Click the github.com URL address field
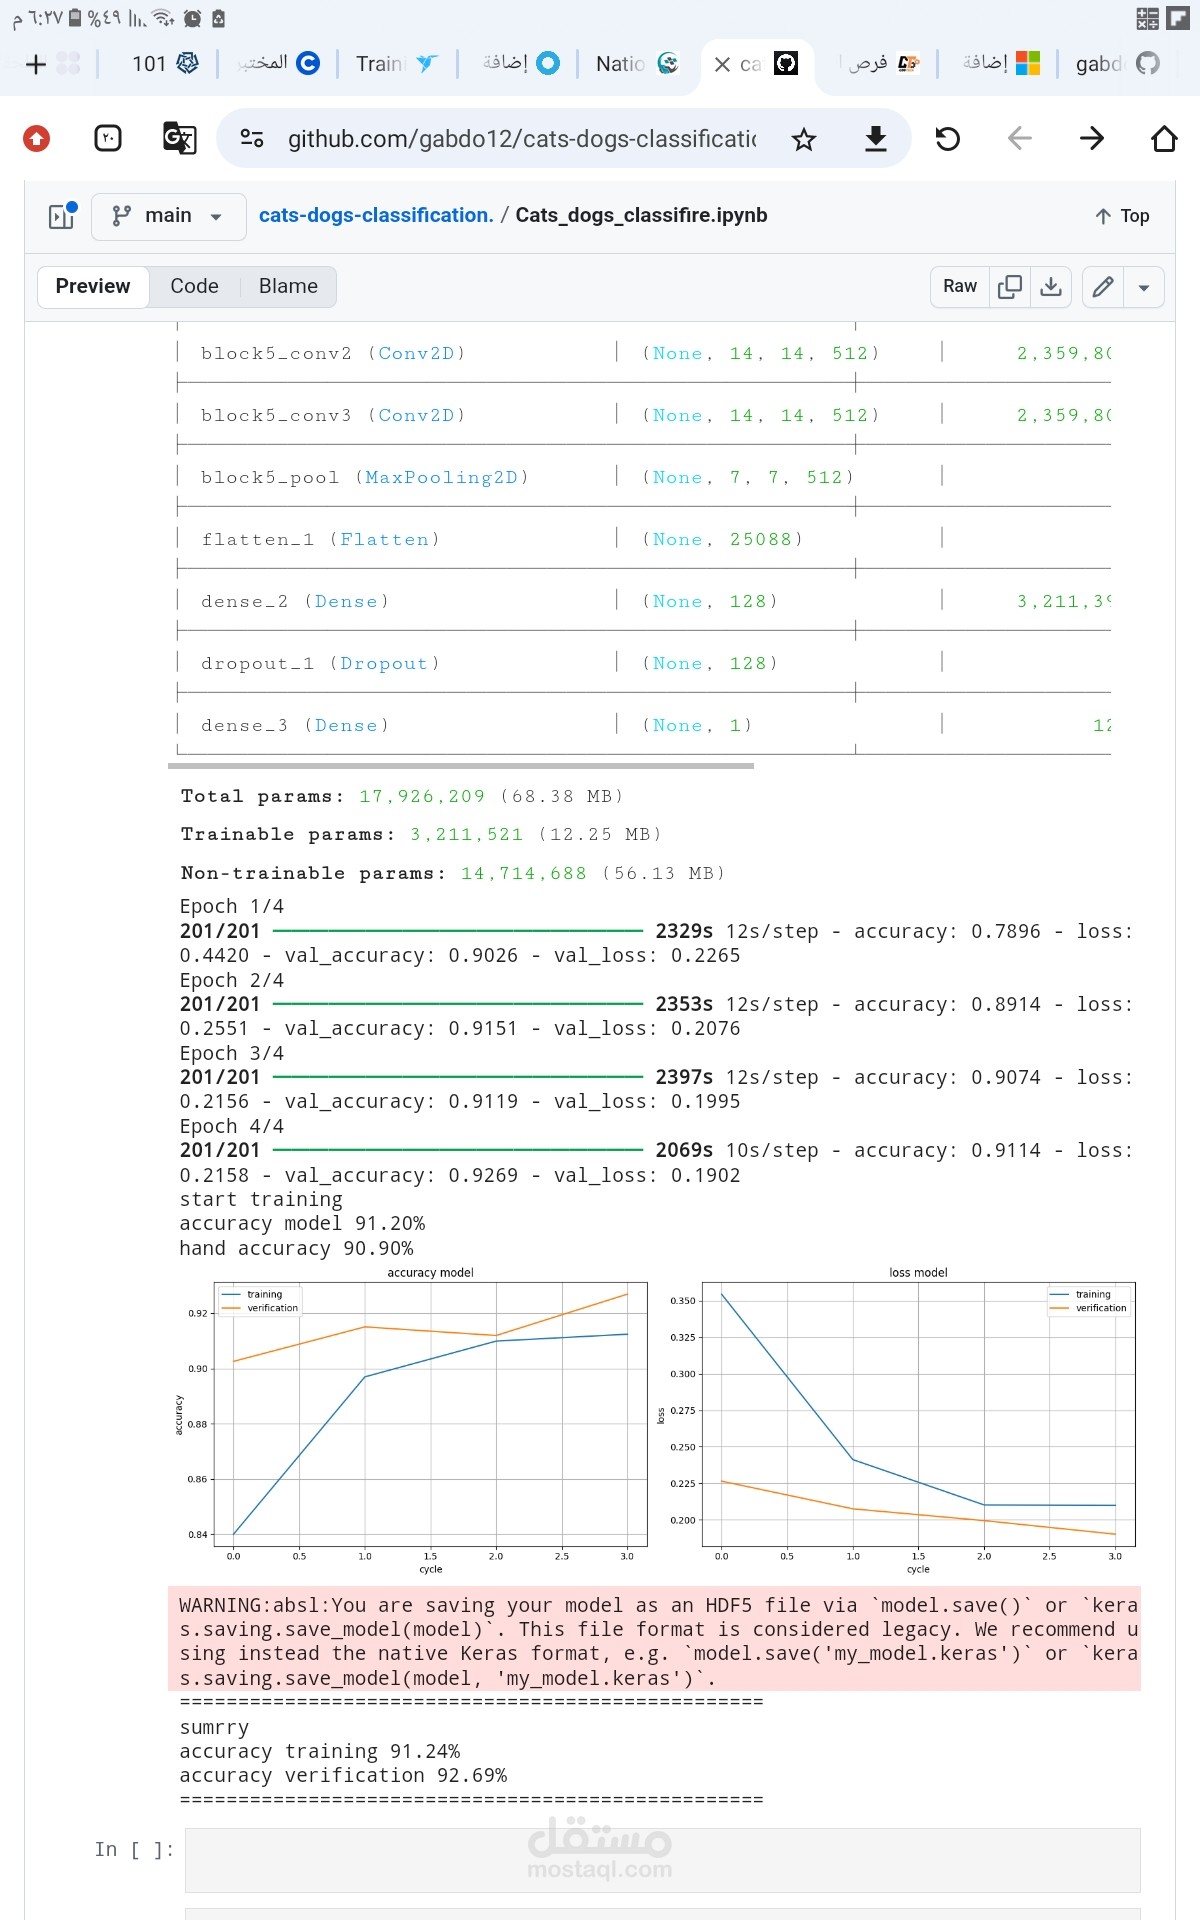 521,139
